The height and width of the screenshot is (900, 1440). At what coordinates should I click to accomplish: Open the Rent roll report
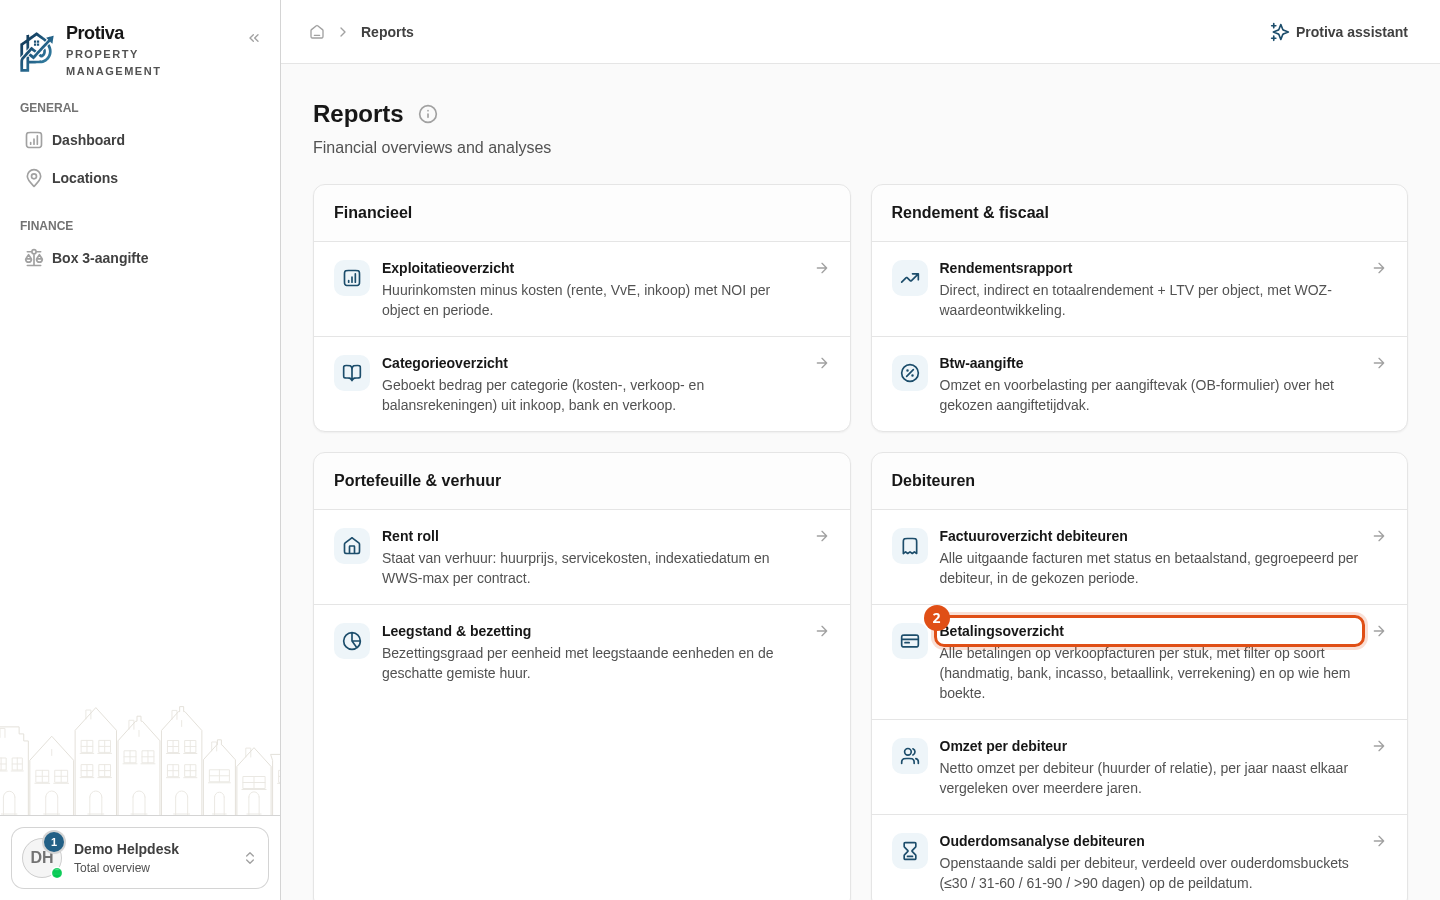click(582, 557)
